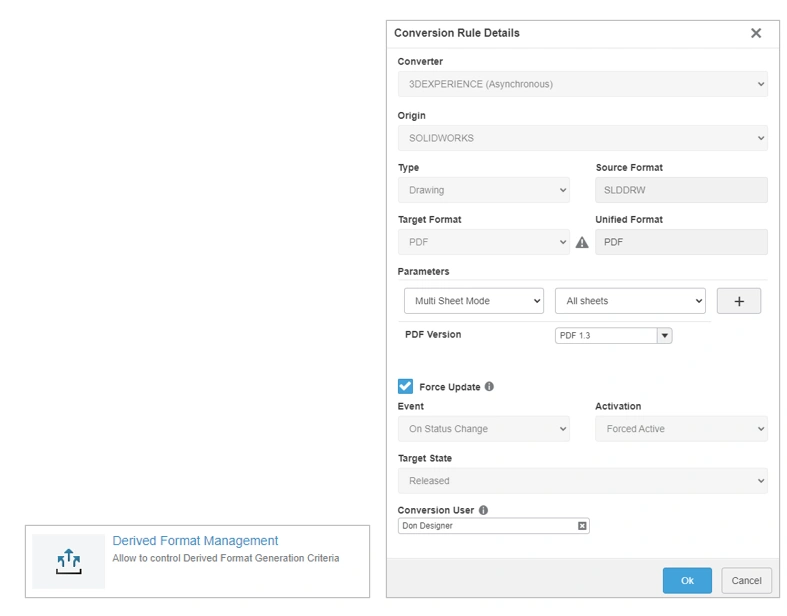Open the Activation Forced Active dropdown
Screen dimensions: 787x616
681,429
